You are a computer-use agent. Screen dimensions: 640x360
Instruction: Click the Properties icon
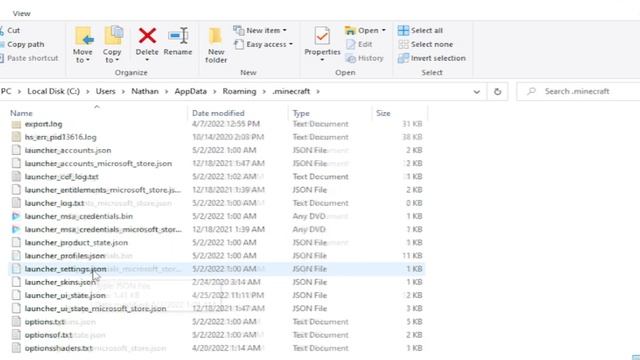pyautogui.click(x=322, y=36)
